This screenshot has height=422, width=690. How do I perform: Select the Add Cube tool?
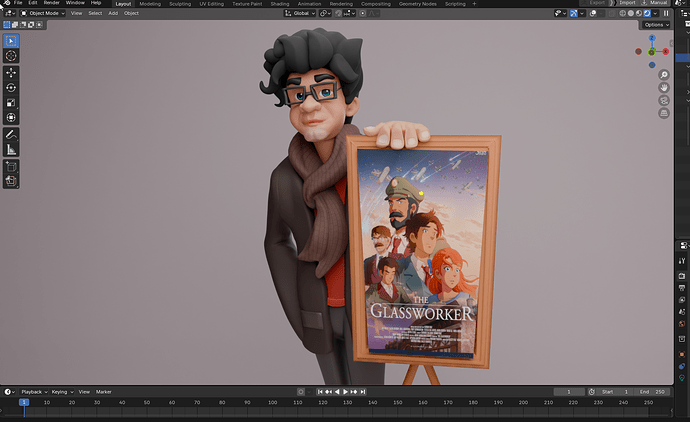tap(11, 166)
